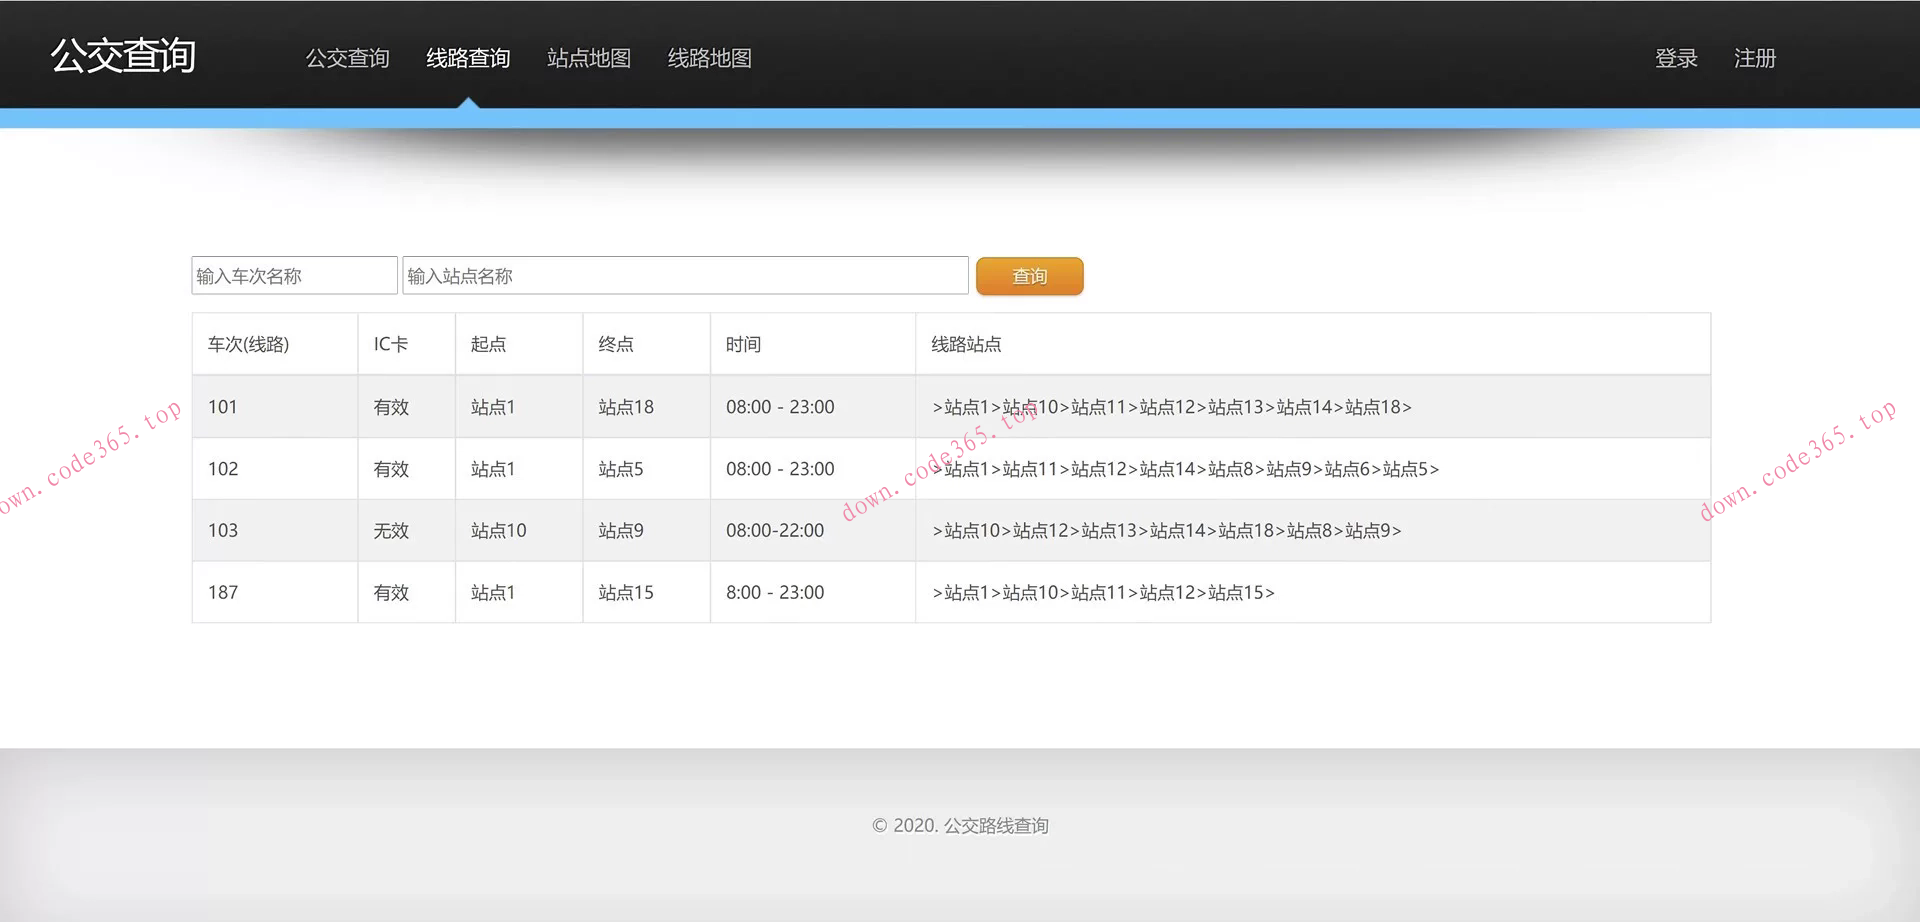Image resolution: width=1920 pixels, height=922 pixels.
Task: Open the 公交查询 navigation tab
Action: point(347,59)
